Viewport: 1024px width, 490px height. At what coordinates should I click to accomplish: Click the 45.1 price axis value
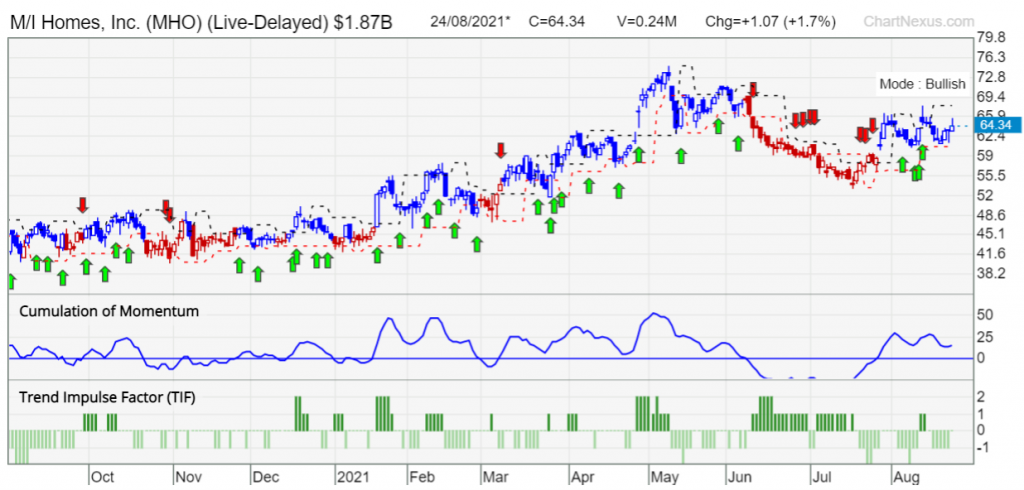989,234
